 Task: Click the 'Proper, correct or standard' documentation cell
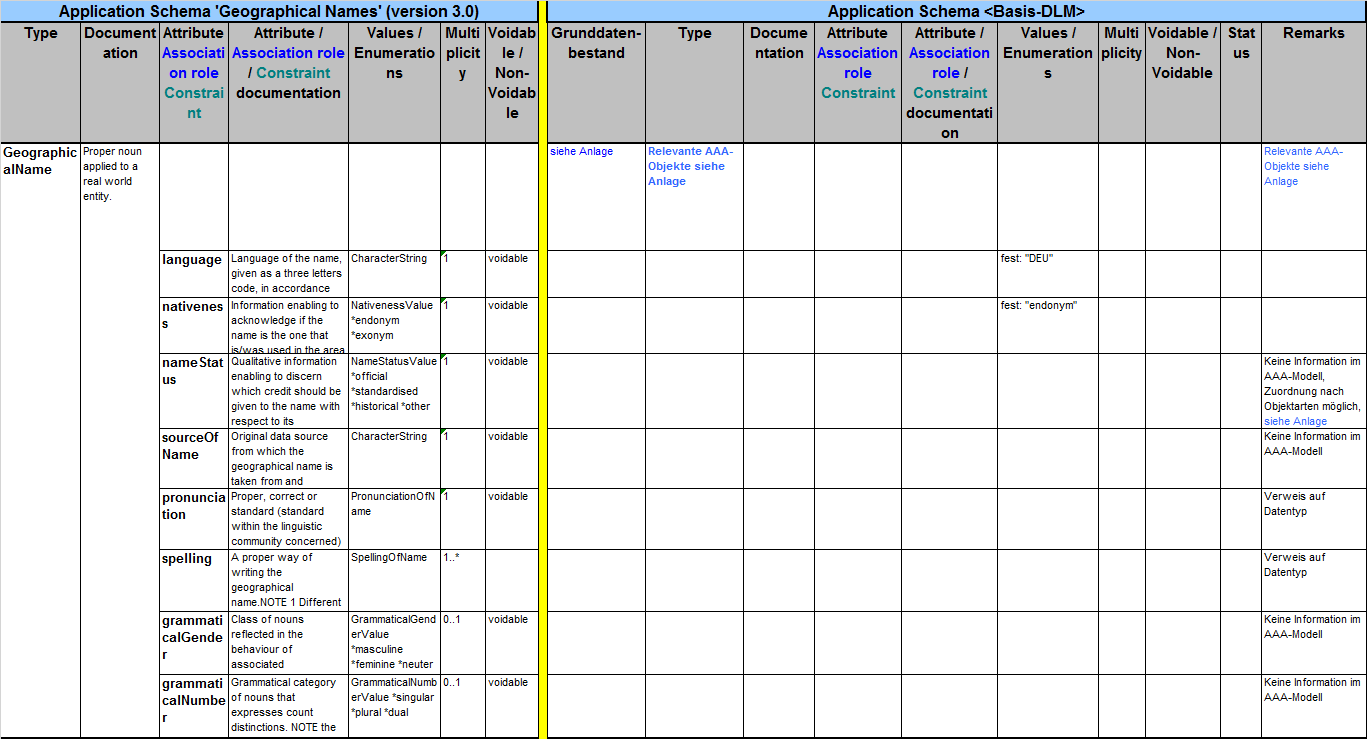pos(288,518)
